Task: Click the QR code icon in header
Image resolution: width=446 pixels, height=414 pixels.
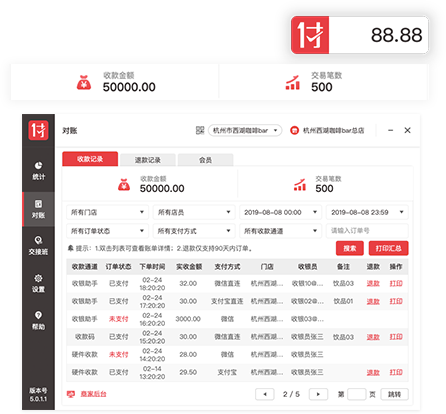Action: click(x=200, y=130)
